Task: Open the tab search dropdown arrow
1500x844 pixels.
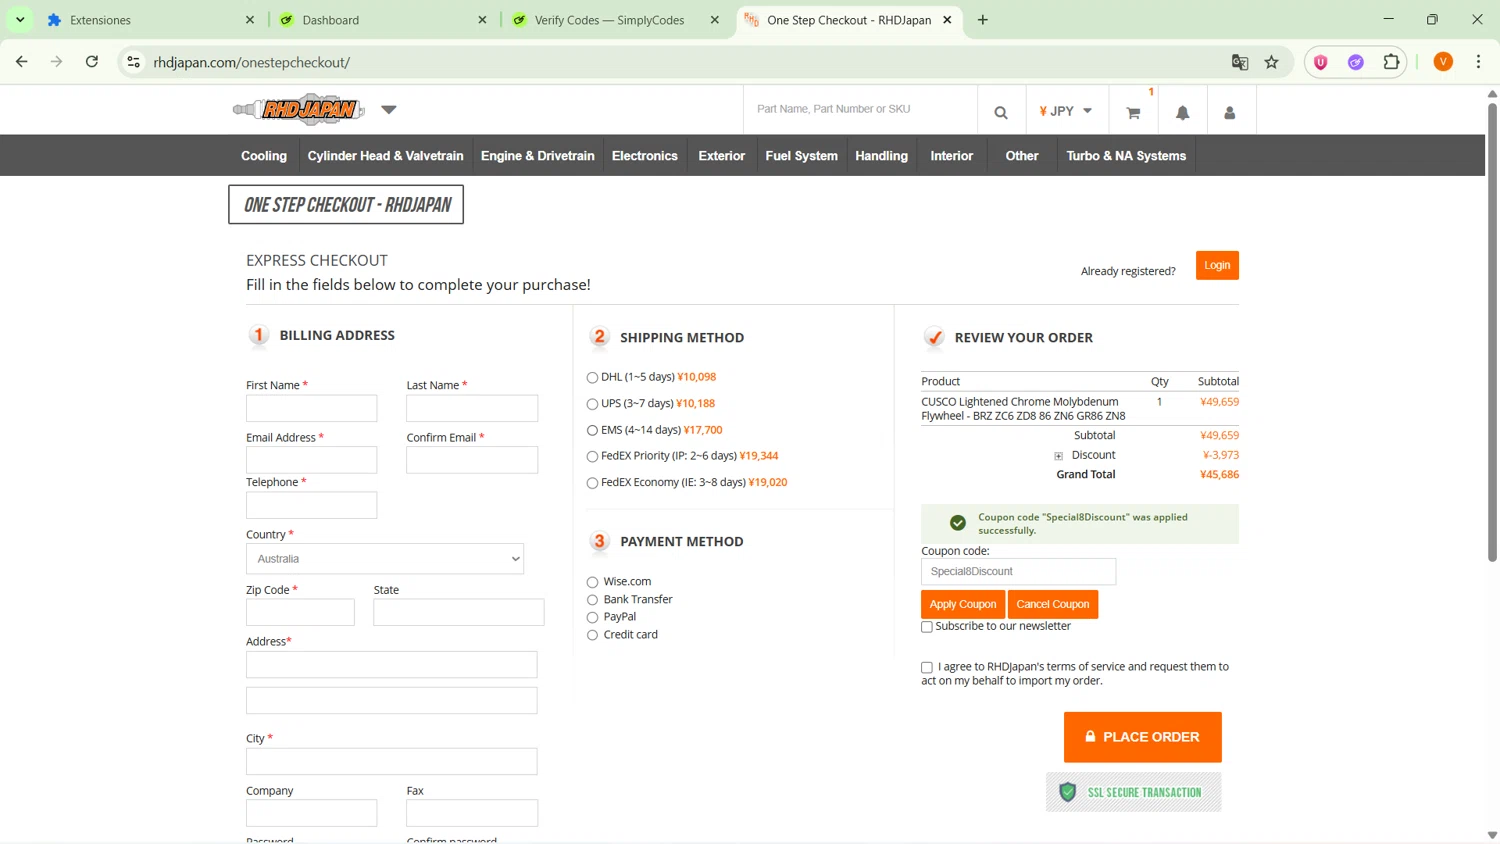Action: coord(20,20)
